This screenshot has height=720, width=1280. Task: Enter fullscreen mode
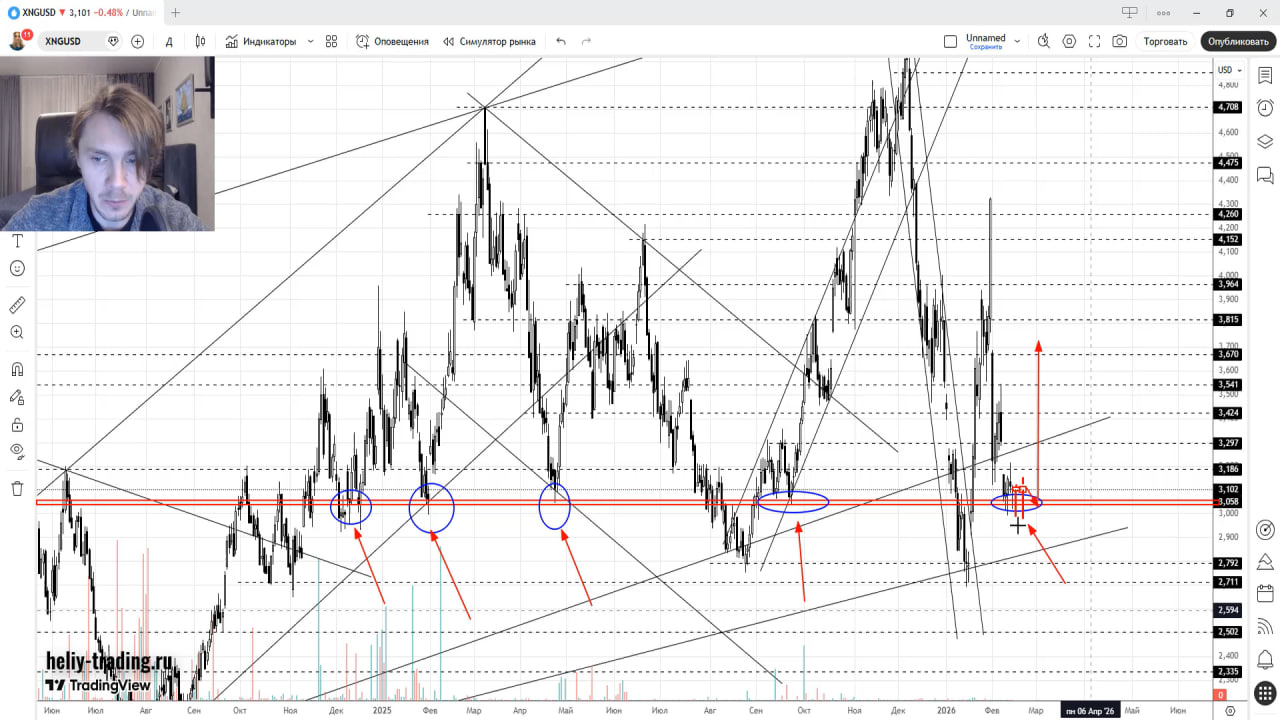pos(1094,41)
